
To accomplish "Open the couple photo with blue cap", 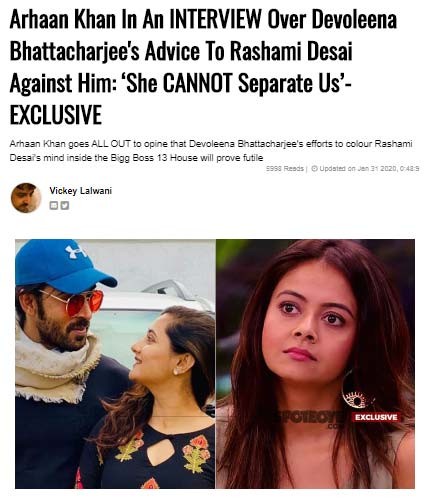I will coord(115,364).
